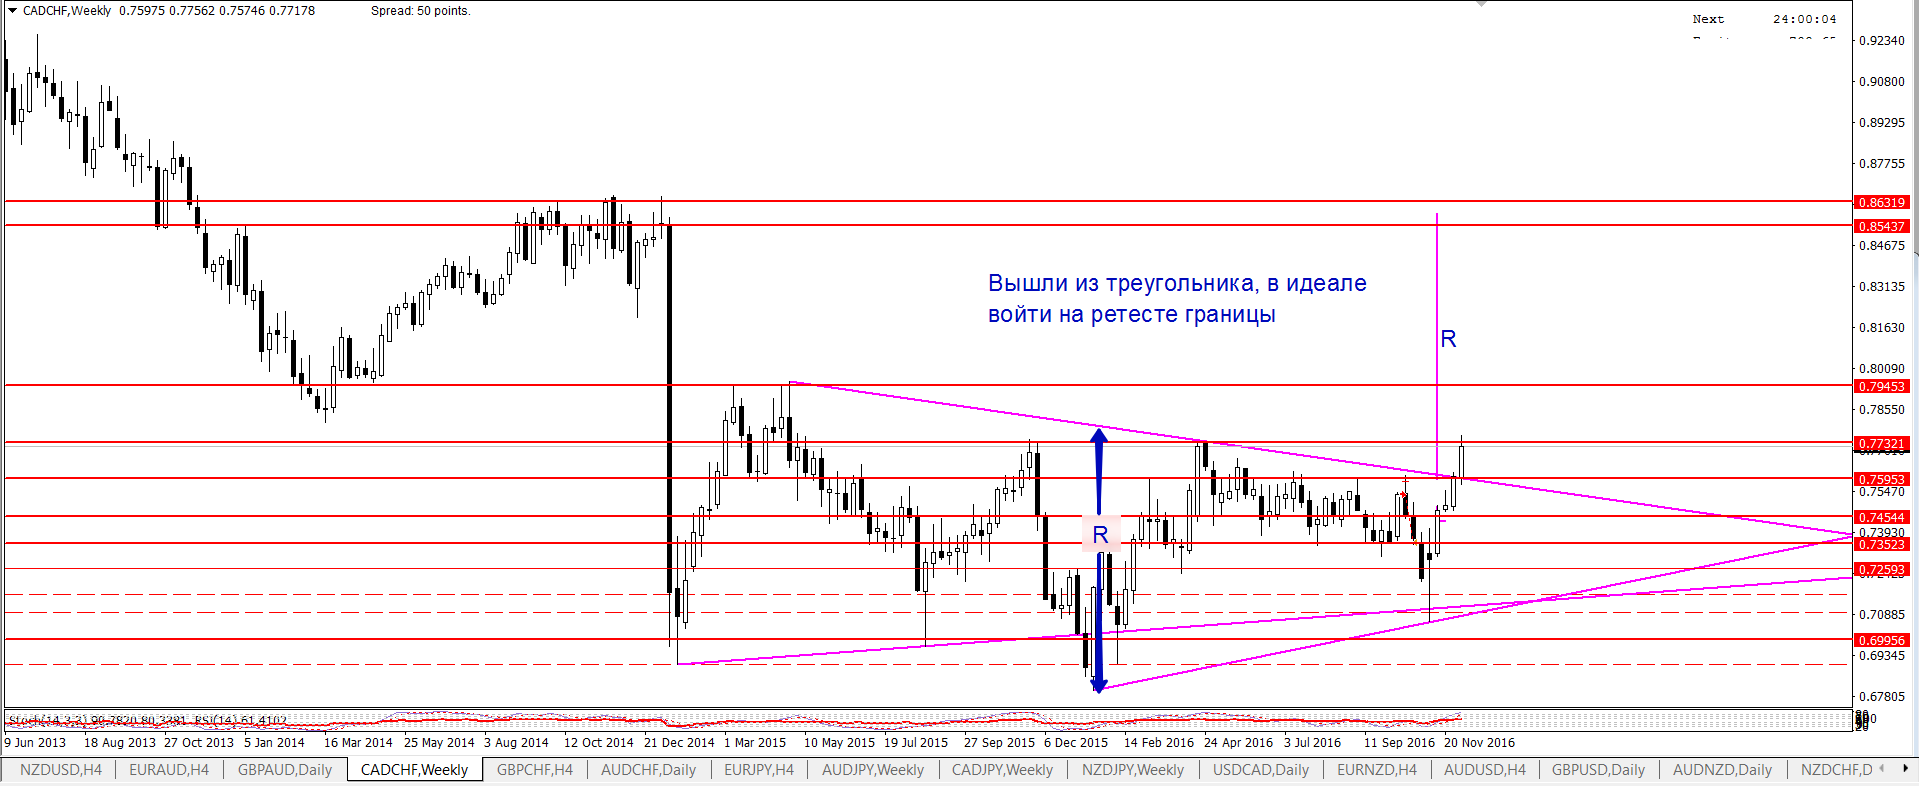Click the red 0.86319 price level label

[x=1882, y=202]
